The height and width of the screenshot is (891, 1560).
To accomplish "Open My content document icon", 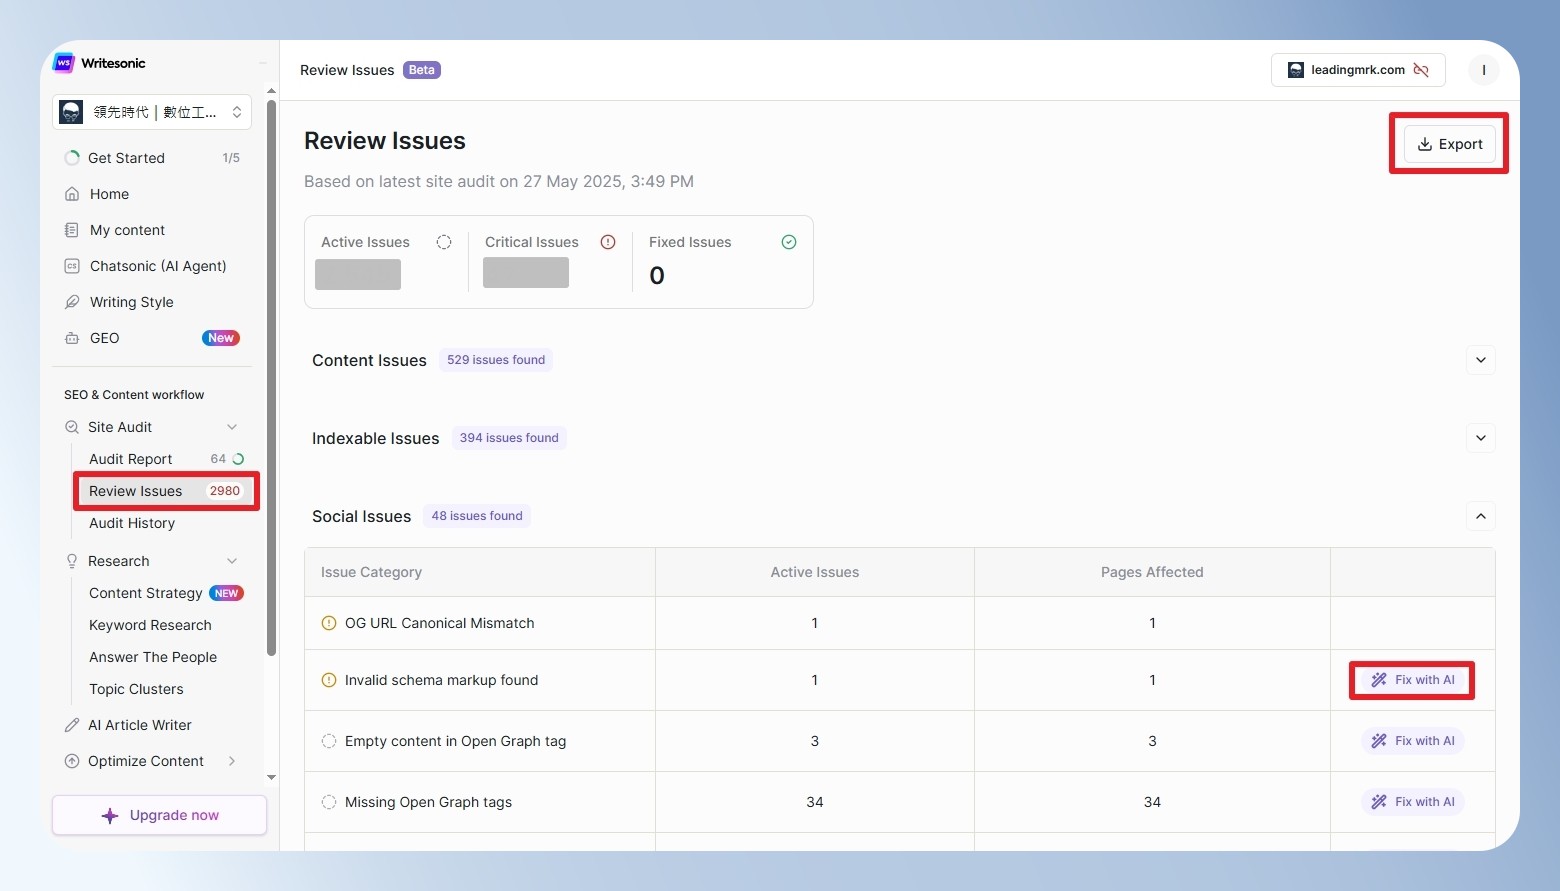I will pos(72,230).
